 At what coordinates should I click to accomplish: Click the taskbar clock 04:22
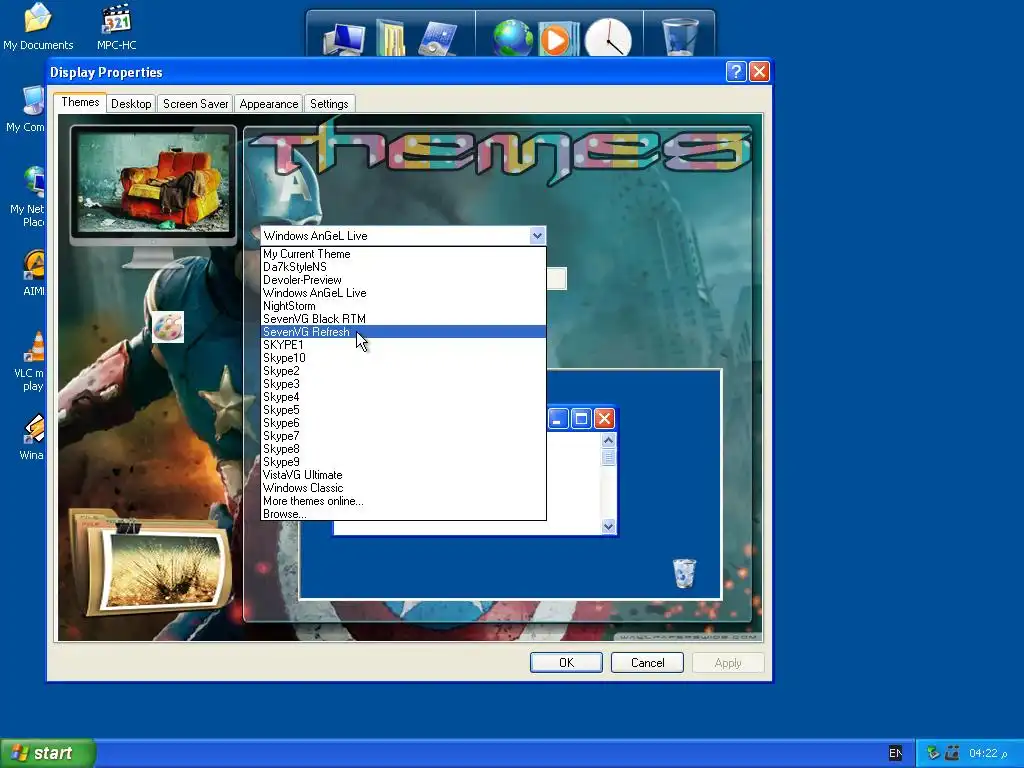point(987,754)
